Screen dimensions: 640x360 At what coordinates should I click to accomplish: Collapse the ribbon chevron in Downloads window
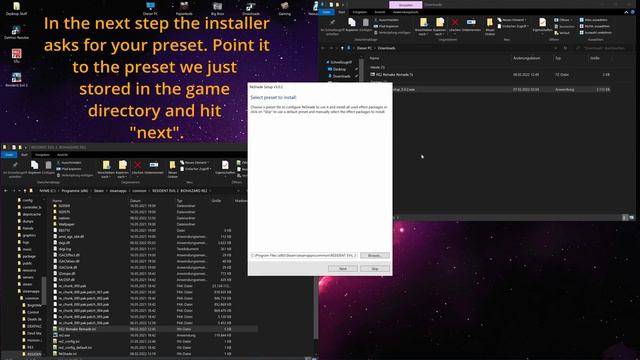(x=626, y=12)
